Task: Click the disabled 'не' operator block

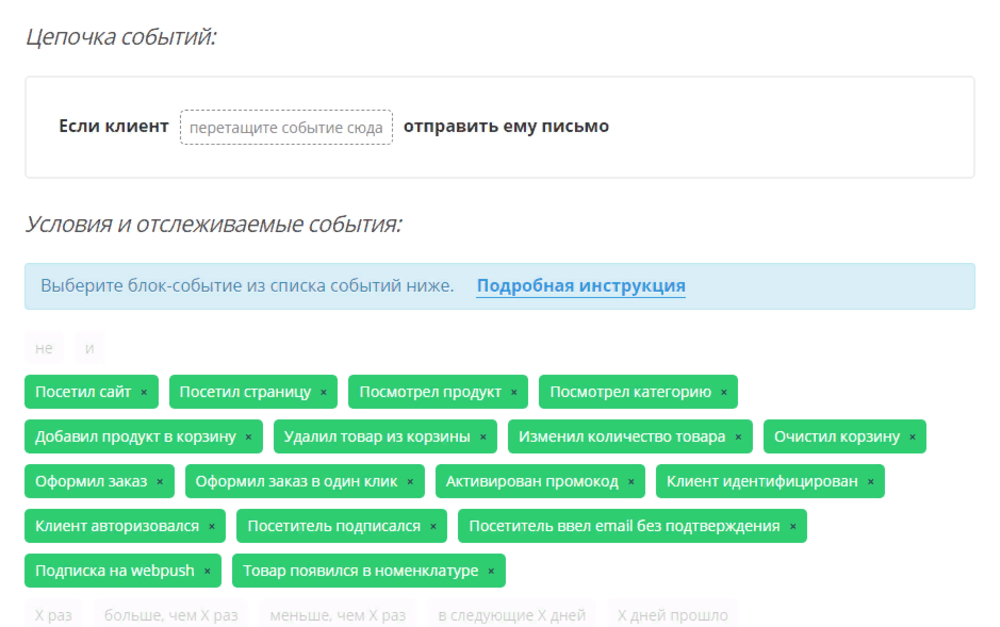Action: tap(44, 348)
